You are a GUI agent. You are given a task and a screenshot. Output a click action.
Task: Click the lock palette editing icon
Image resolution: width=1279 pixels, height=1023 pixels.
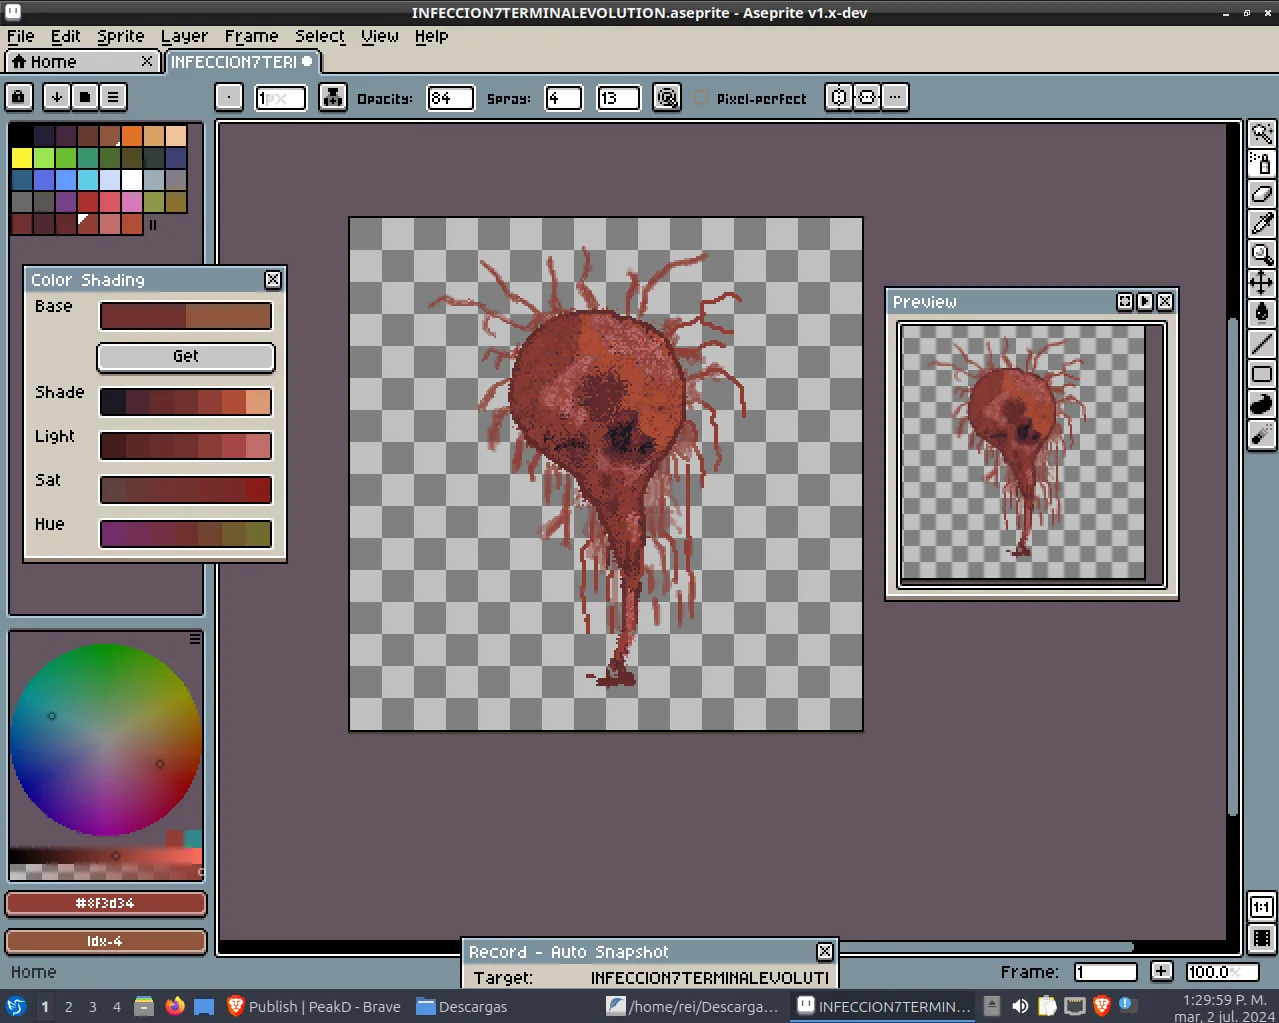19,97
